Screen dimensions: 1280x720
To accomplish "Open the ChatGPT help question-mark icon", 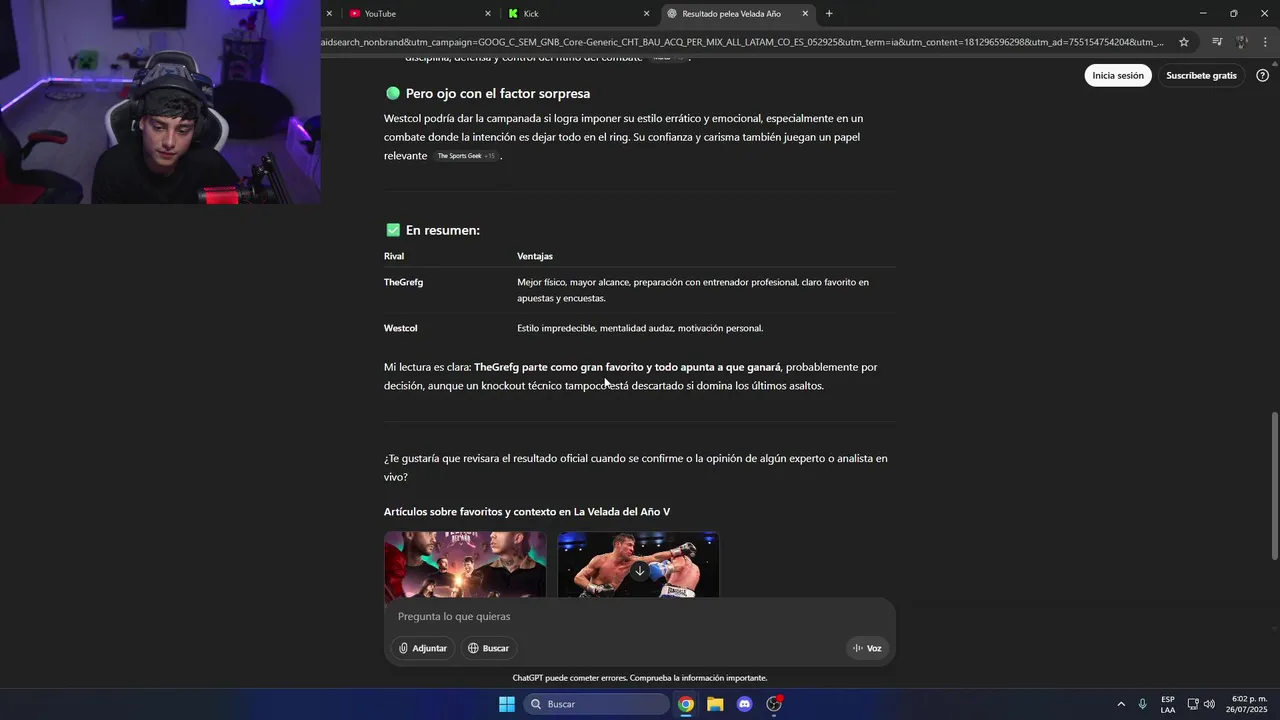I will click(1262, 75).
